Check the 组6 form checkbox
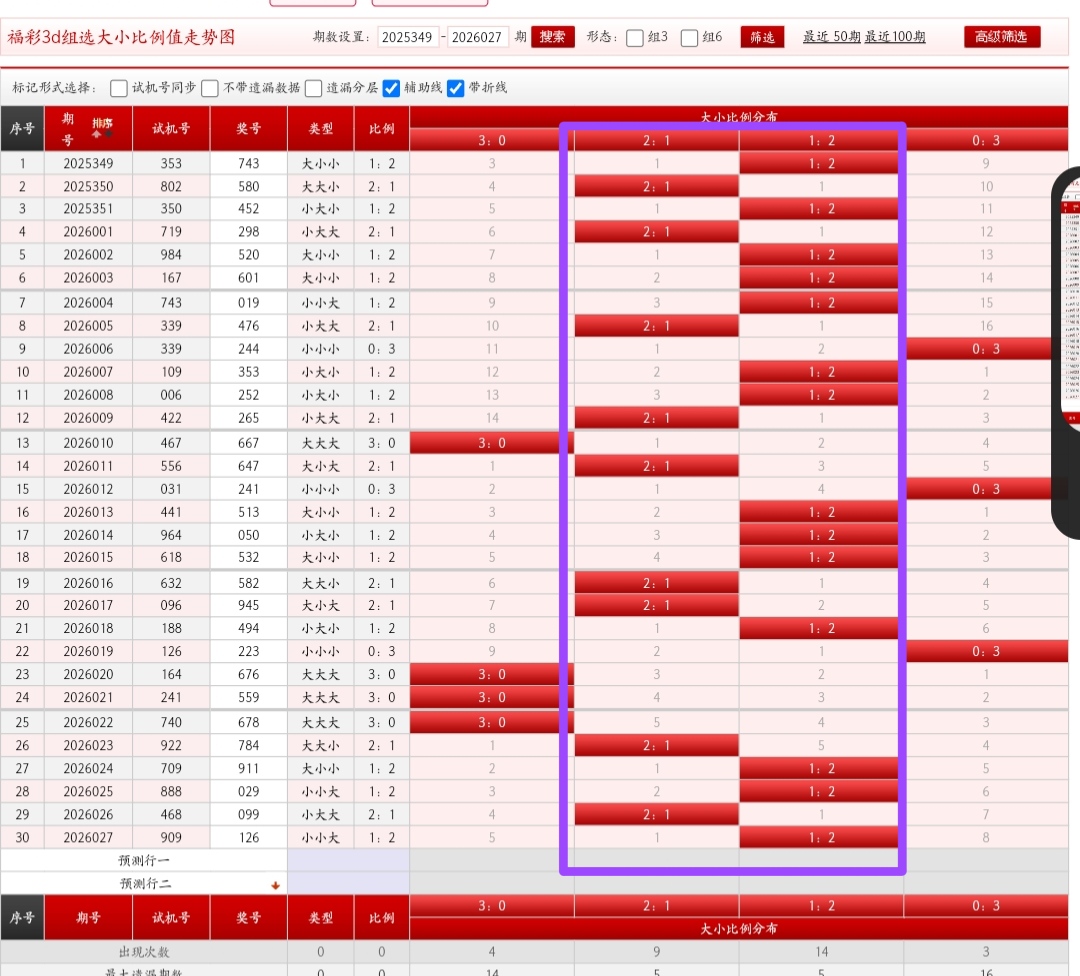The width and height of the screenshot is (1080, 976). [x=690, y=38]
